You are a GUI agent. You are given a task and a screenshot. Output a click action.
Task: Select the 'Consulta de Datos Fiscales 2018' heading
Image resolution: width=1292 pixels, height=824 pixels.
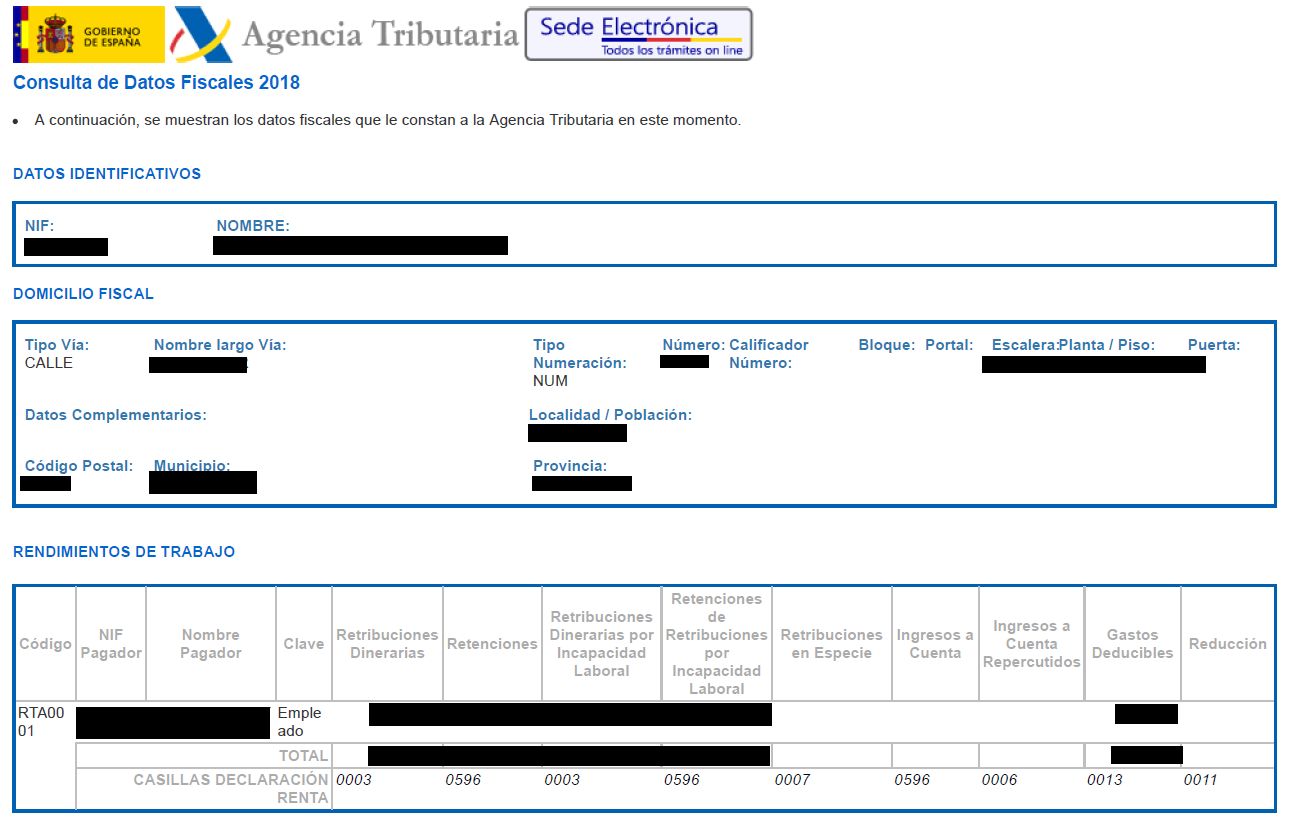(156, 83)
